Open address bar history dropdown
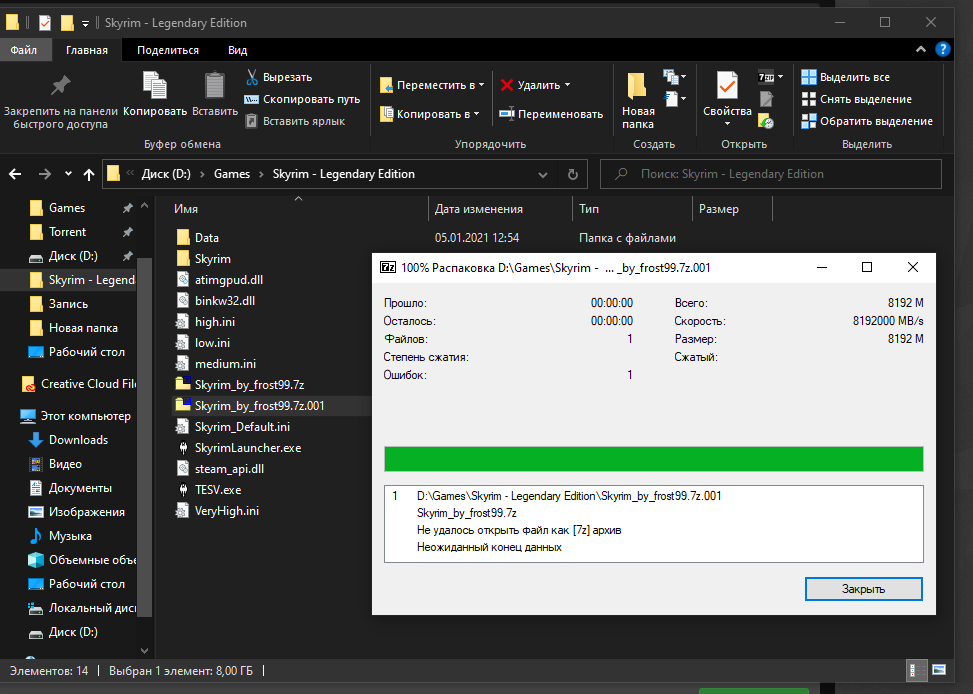This screenshot has height=694, width=973. pos(545,174)
